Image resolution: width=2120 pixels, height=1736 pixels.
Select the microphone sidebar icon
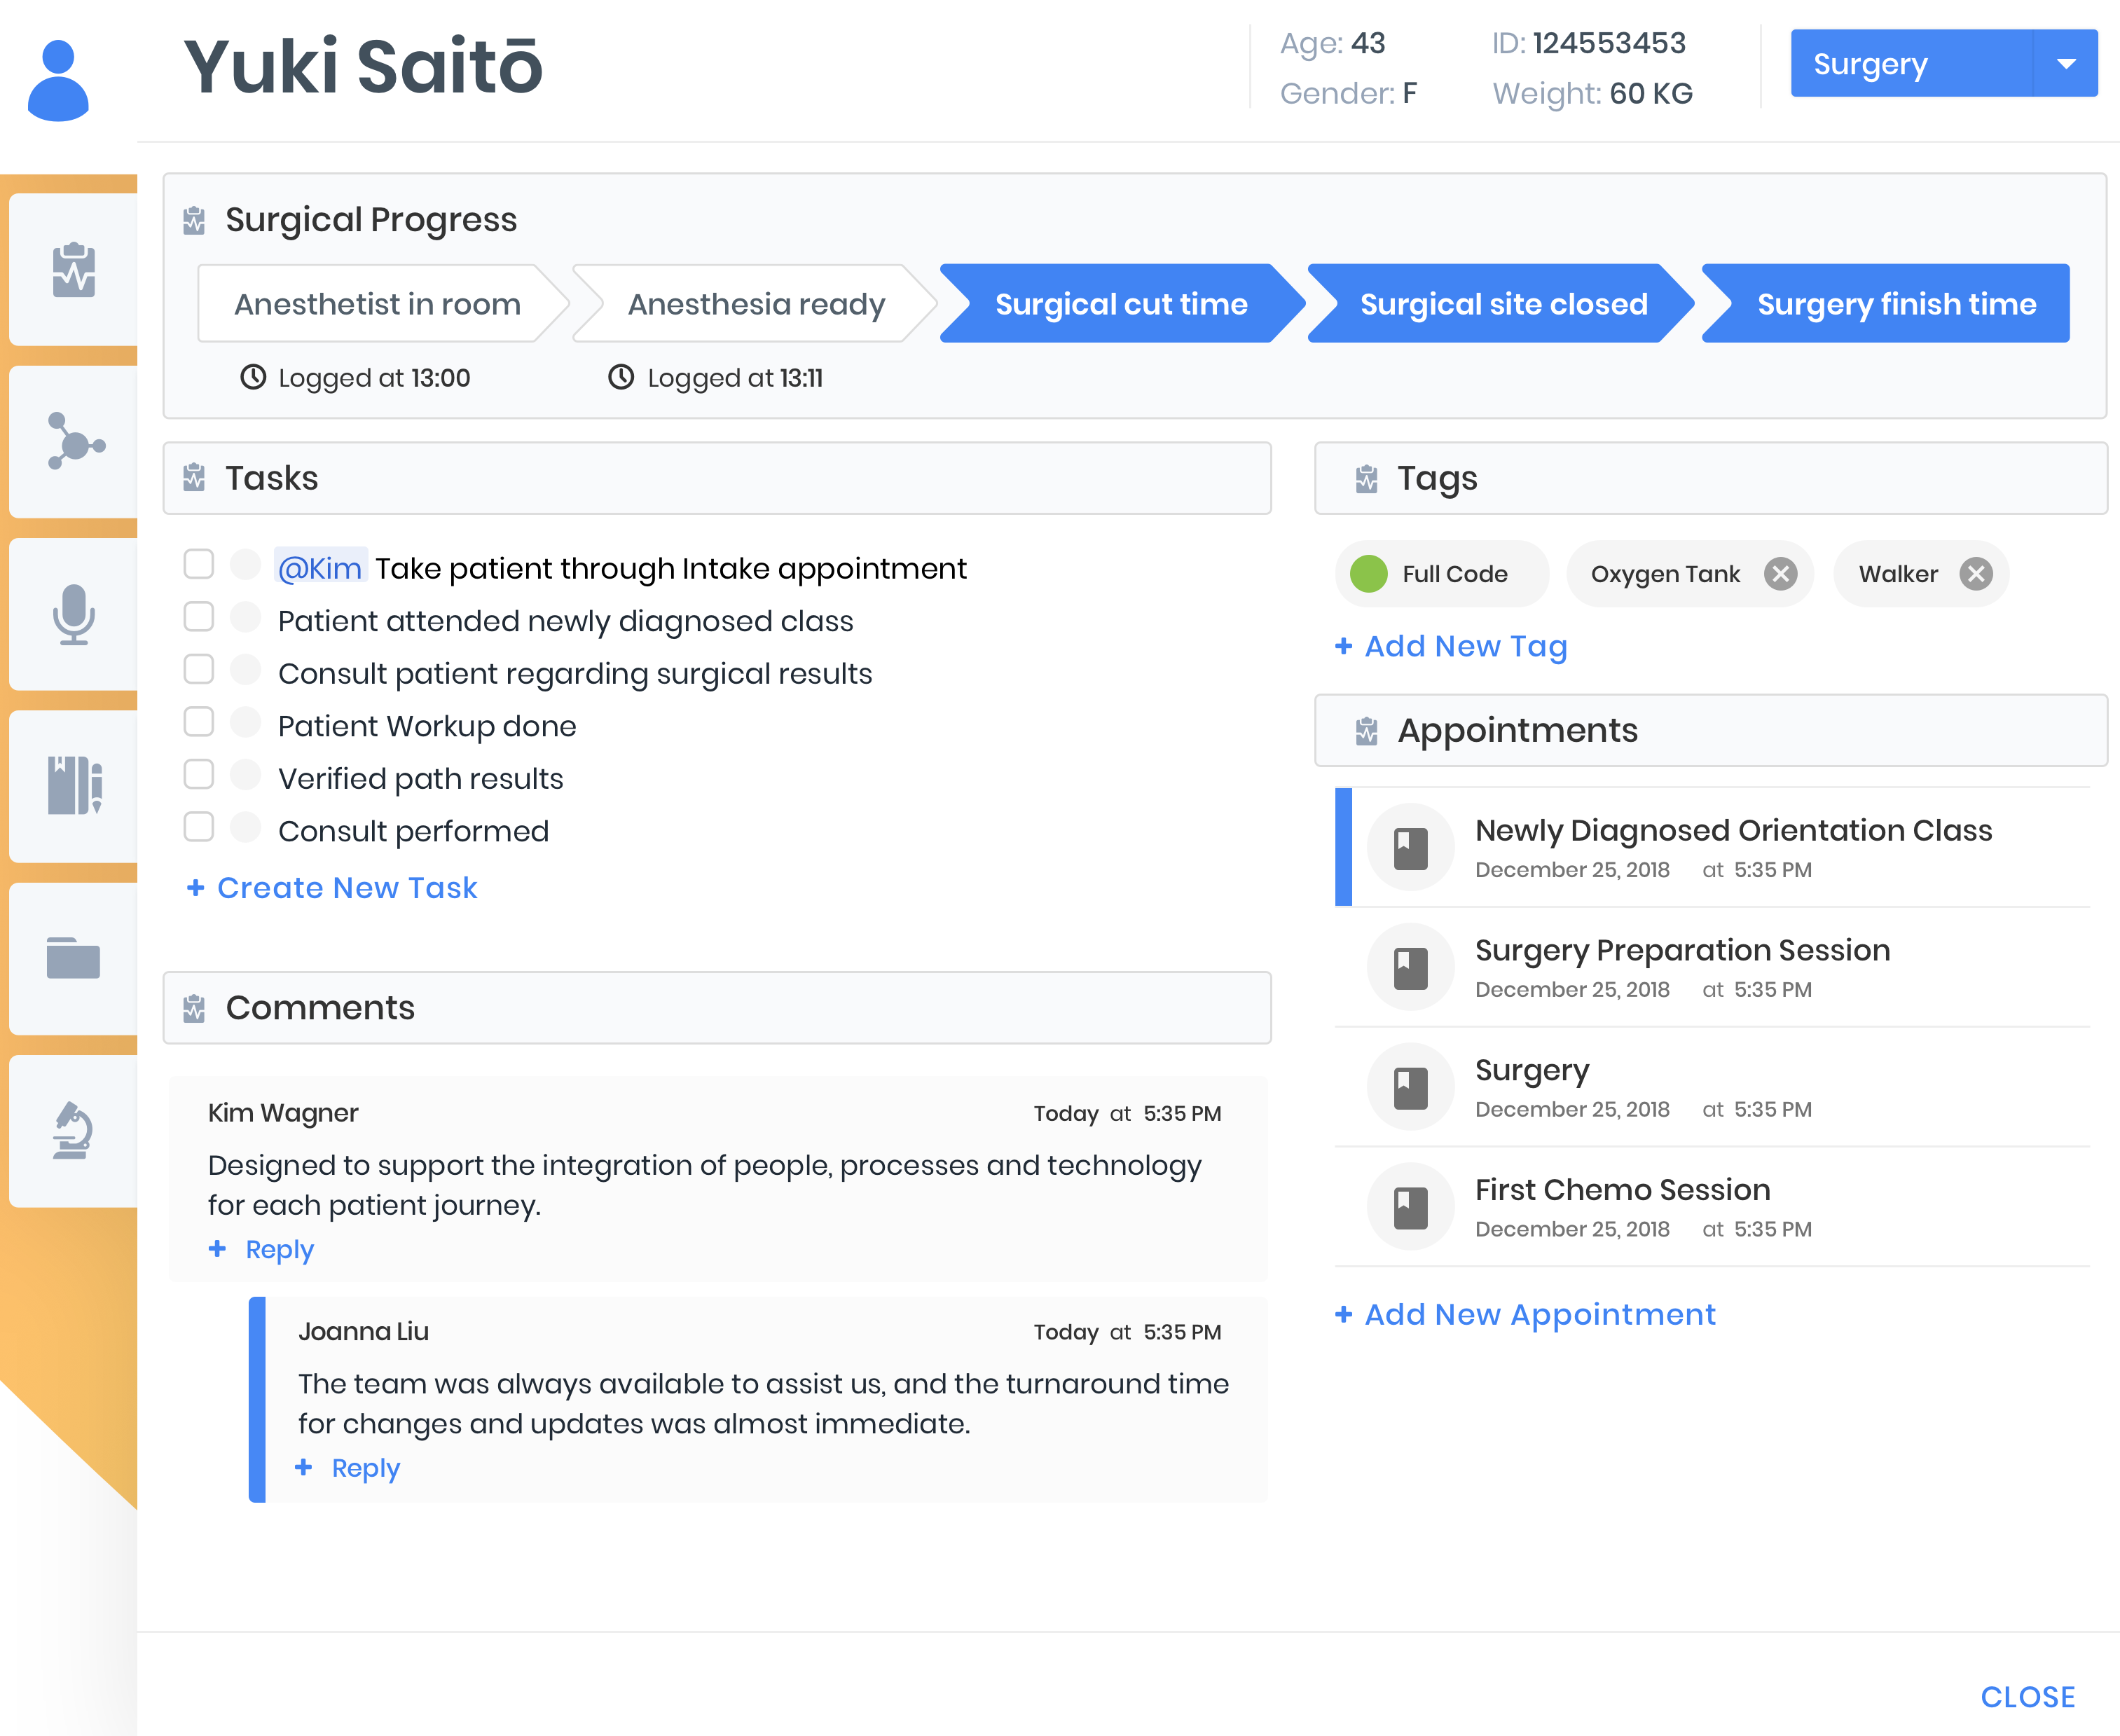73,614
